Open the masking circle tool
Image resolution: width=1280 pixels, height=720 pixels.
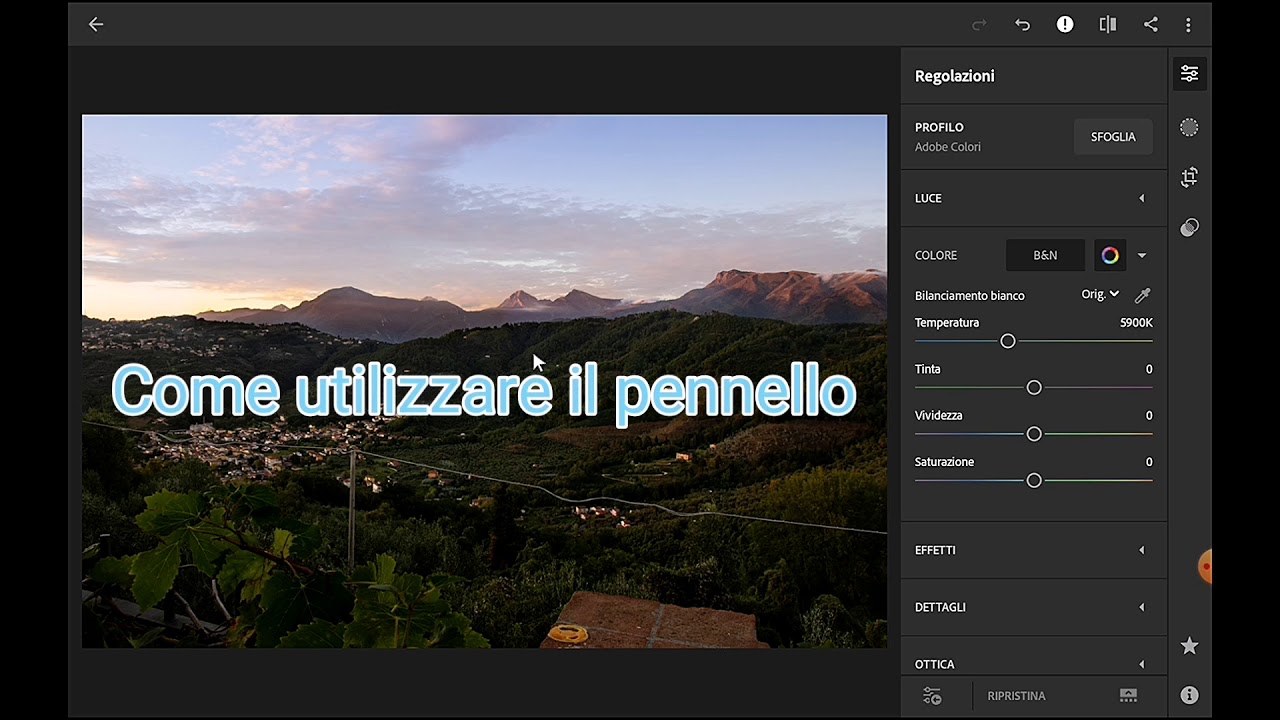(x=1189, y=127)
